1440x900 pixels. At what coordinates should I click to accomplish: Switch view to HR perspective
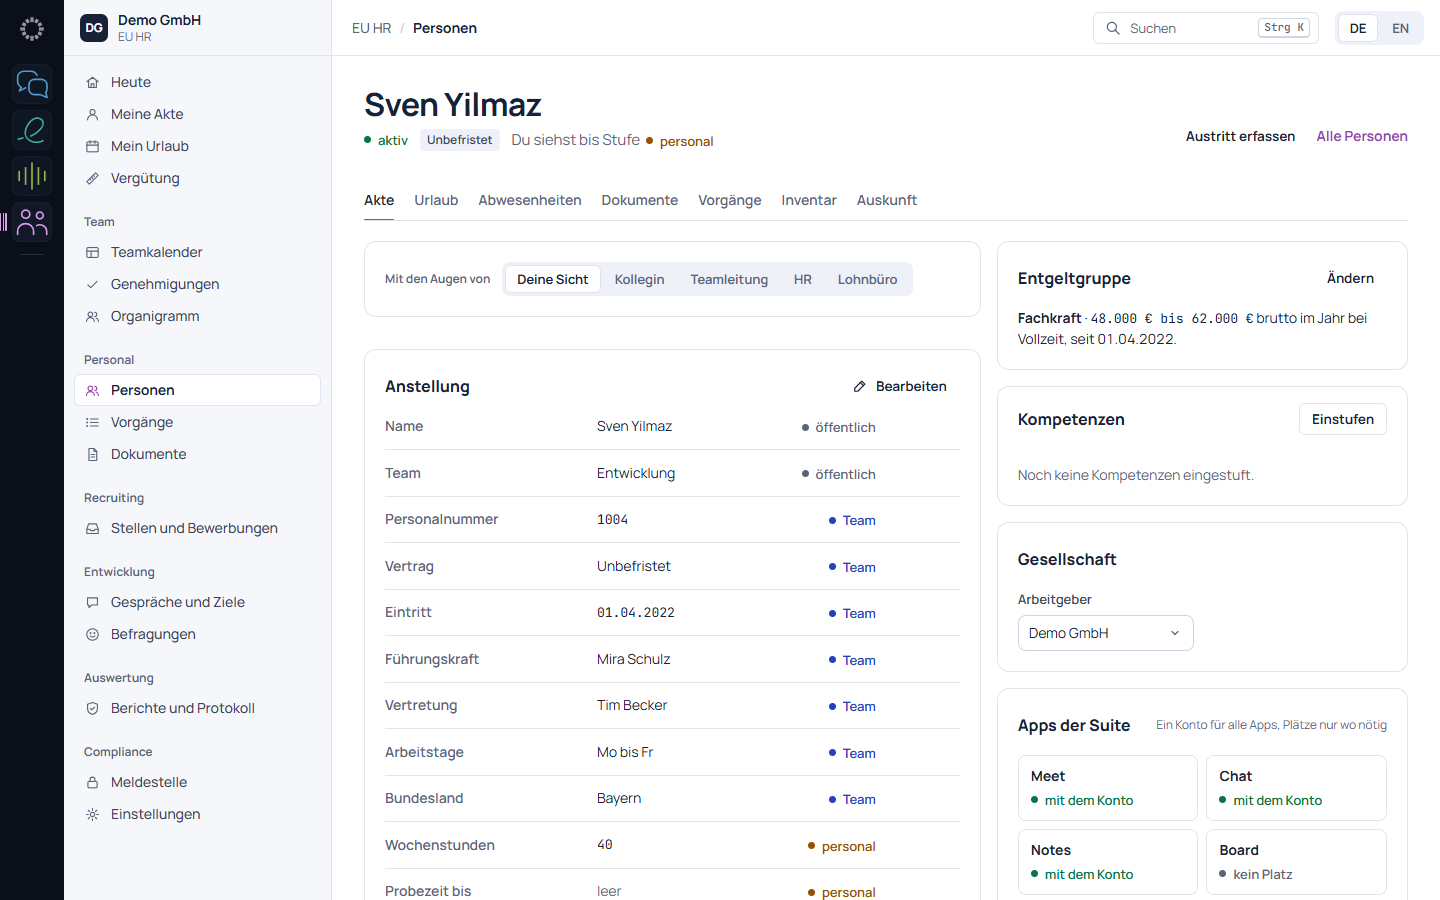(x=803, y=279)
